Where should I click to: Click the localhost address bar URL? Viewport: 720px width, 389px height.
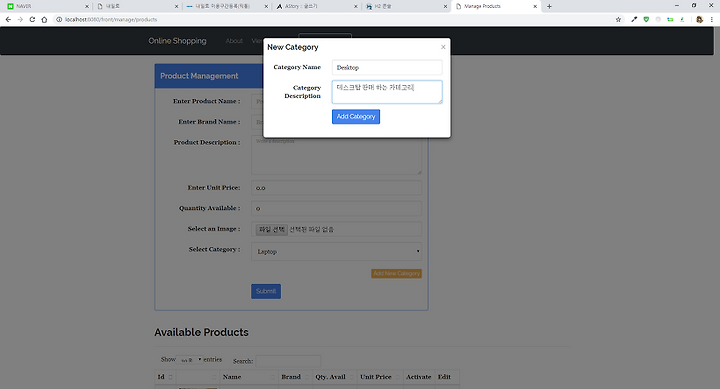point(111,19)
